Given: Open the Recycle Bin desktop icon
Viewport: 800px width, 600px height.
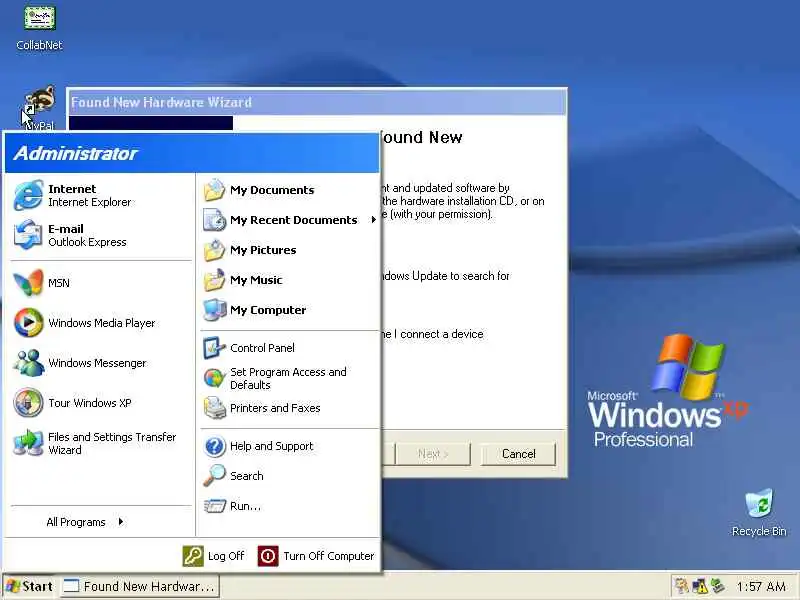Looking at the screenshot, I should [759, 504].
